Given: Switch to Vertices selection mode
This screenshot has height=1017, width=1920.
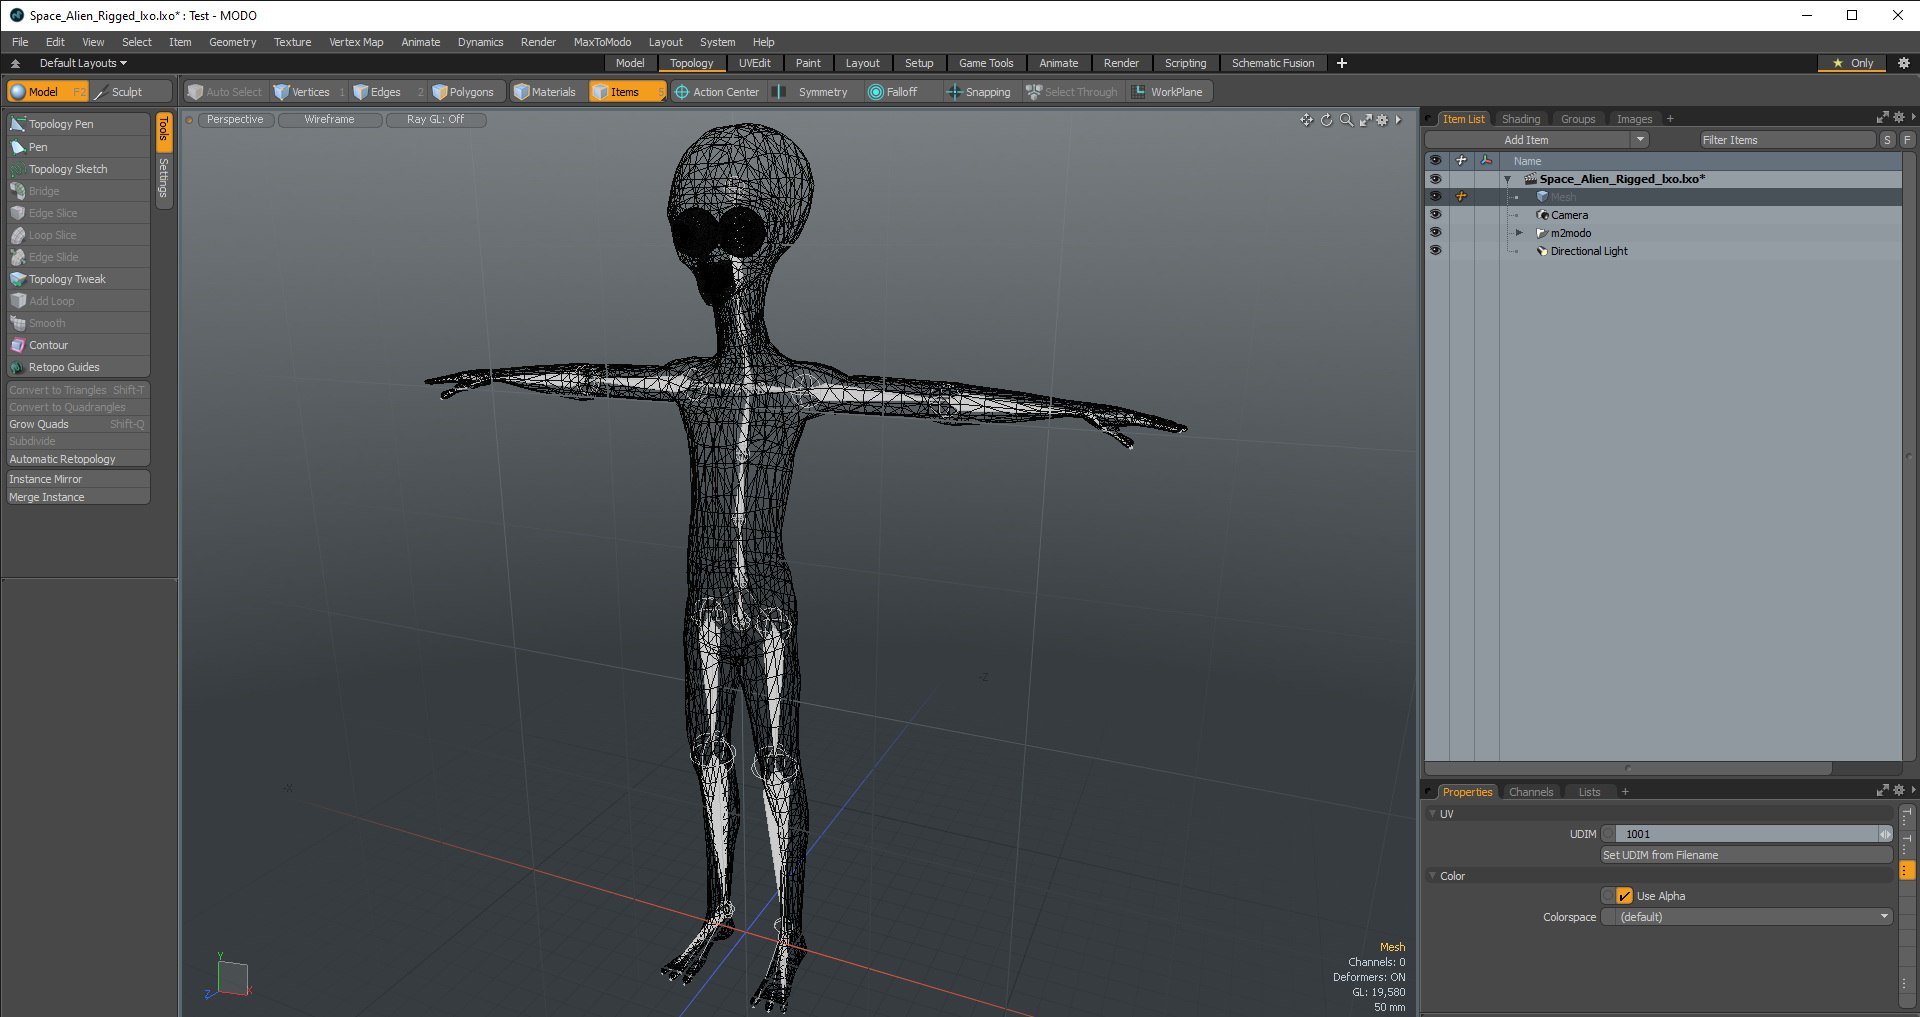Looking at the screenshot, I should 308,92.
